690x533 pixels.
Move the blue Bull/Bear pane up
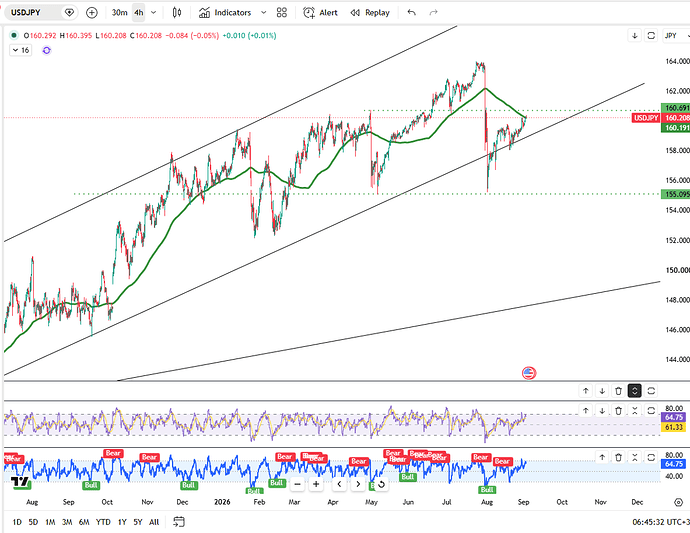[602, 457]
